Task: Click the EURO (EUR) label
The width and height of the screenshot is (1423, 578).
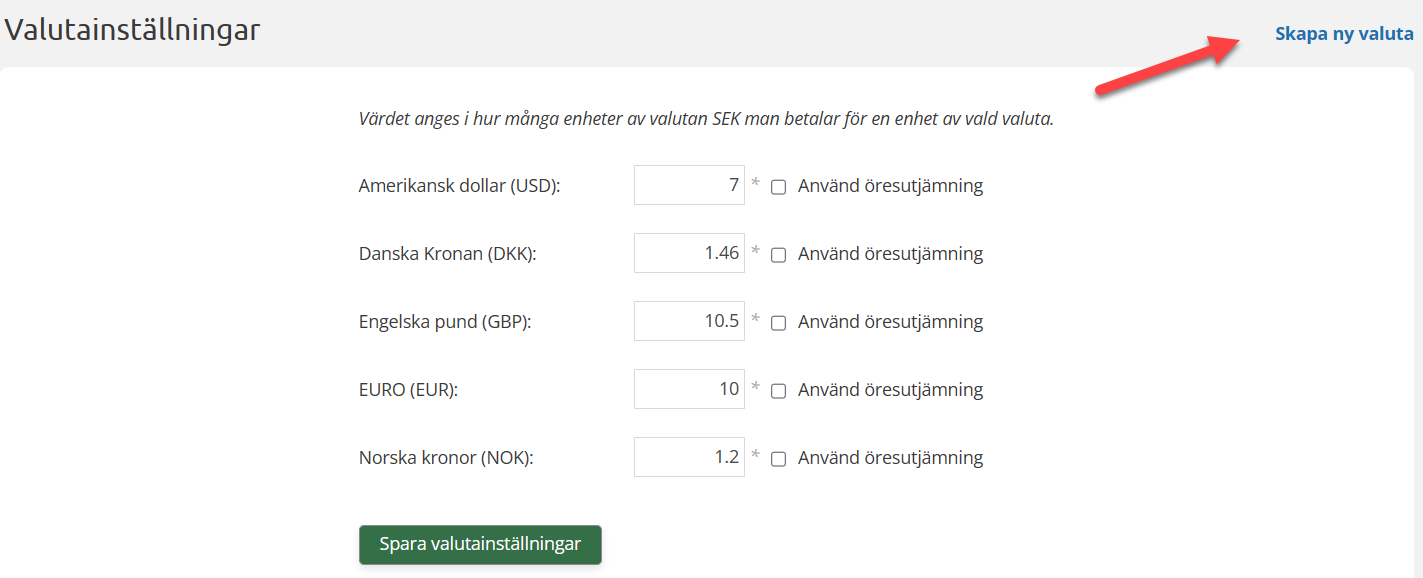Action: tap(408, 390)
